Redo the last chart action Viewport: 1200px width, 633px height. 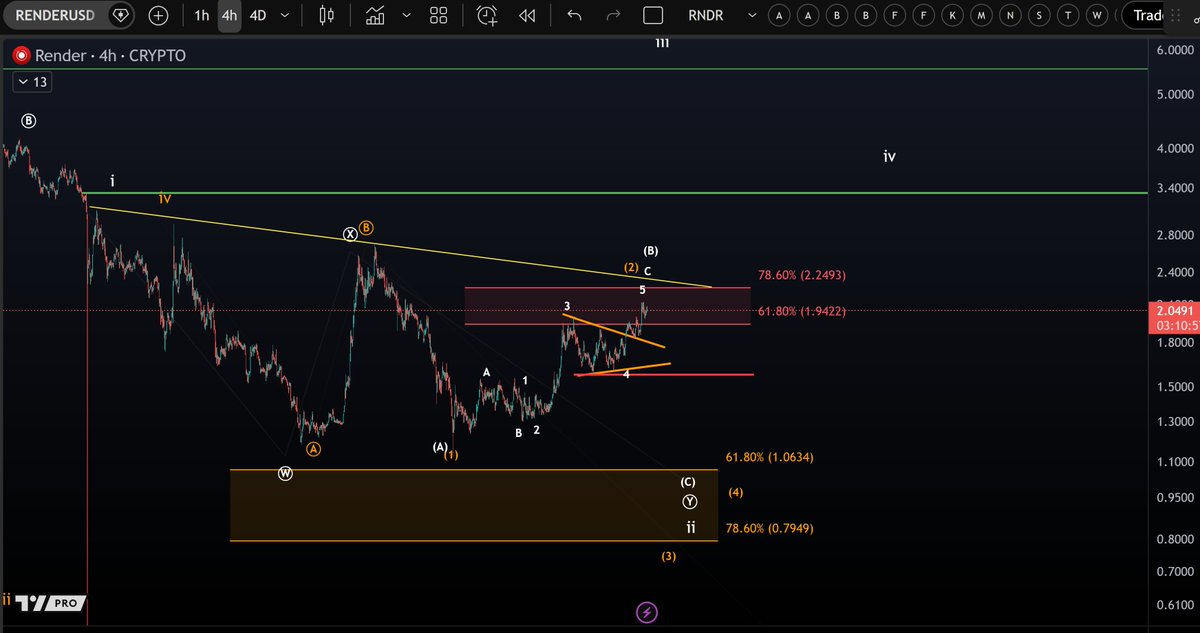pyautogui.click(x=613, y=16)
